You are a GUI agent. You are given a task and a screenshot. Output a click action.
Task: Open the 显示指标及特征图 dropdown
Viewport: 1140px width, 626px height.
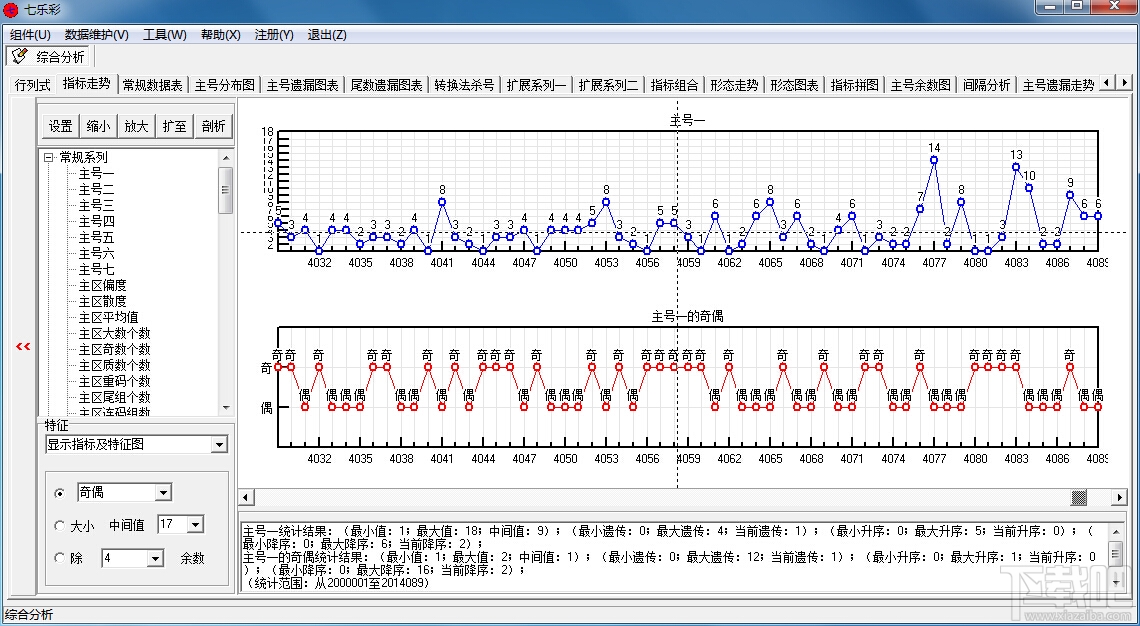[219, 444]
